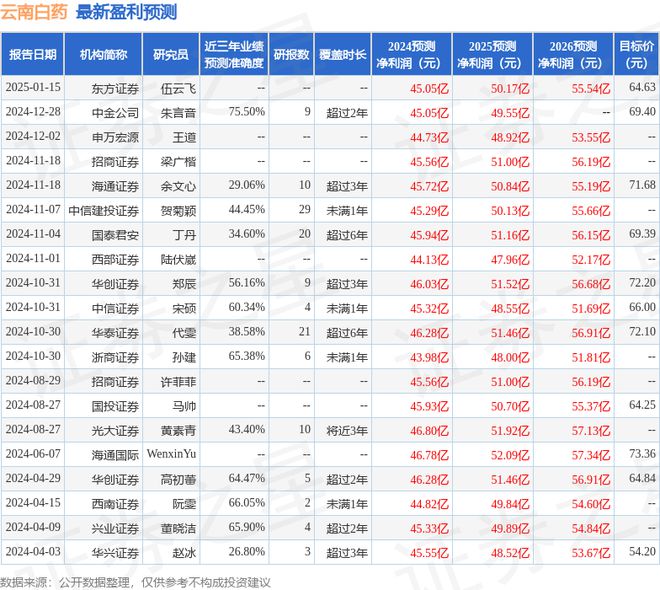Select the 覆盖时长 column header

(x=343, y=54)
